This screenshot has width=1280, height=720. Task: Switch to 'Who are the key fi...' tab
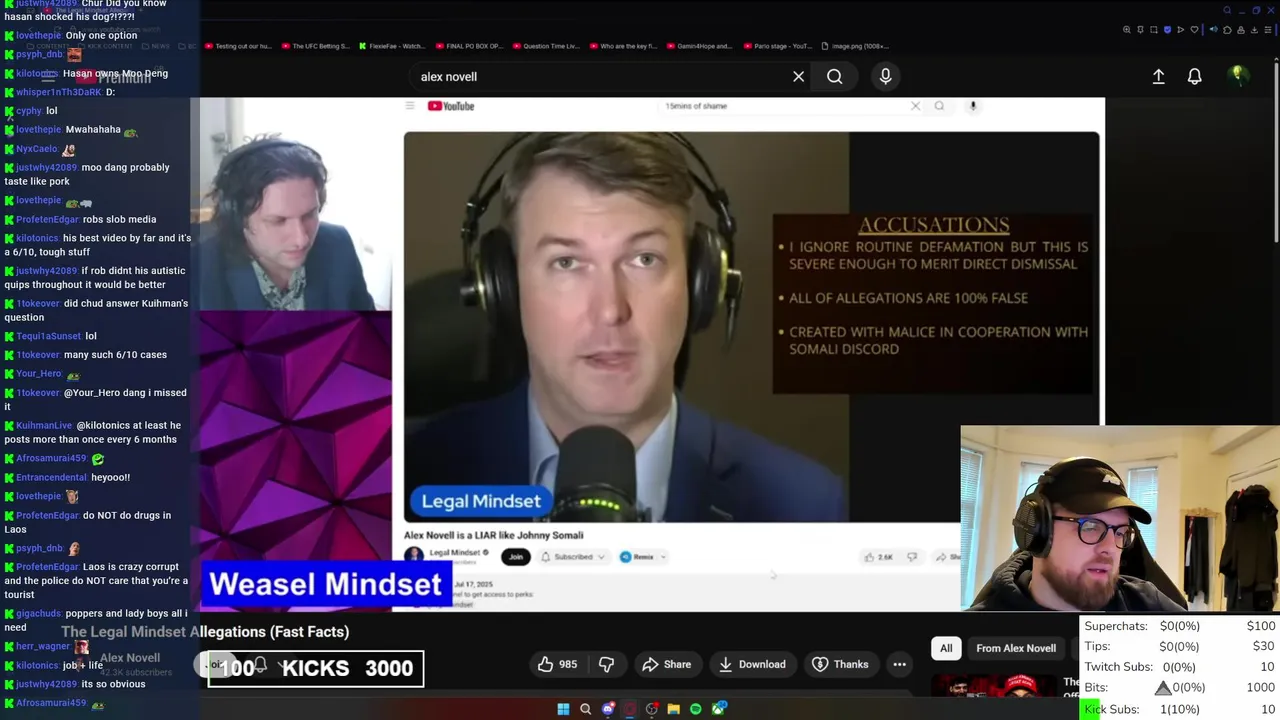623,46
